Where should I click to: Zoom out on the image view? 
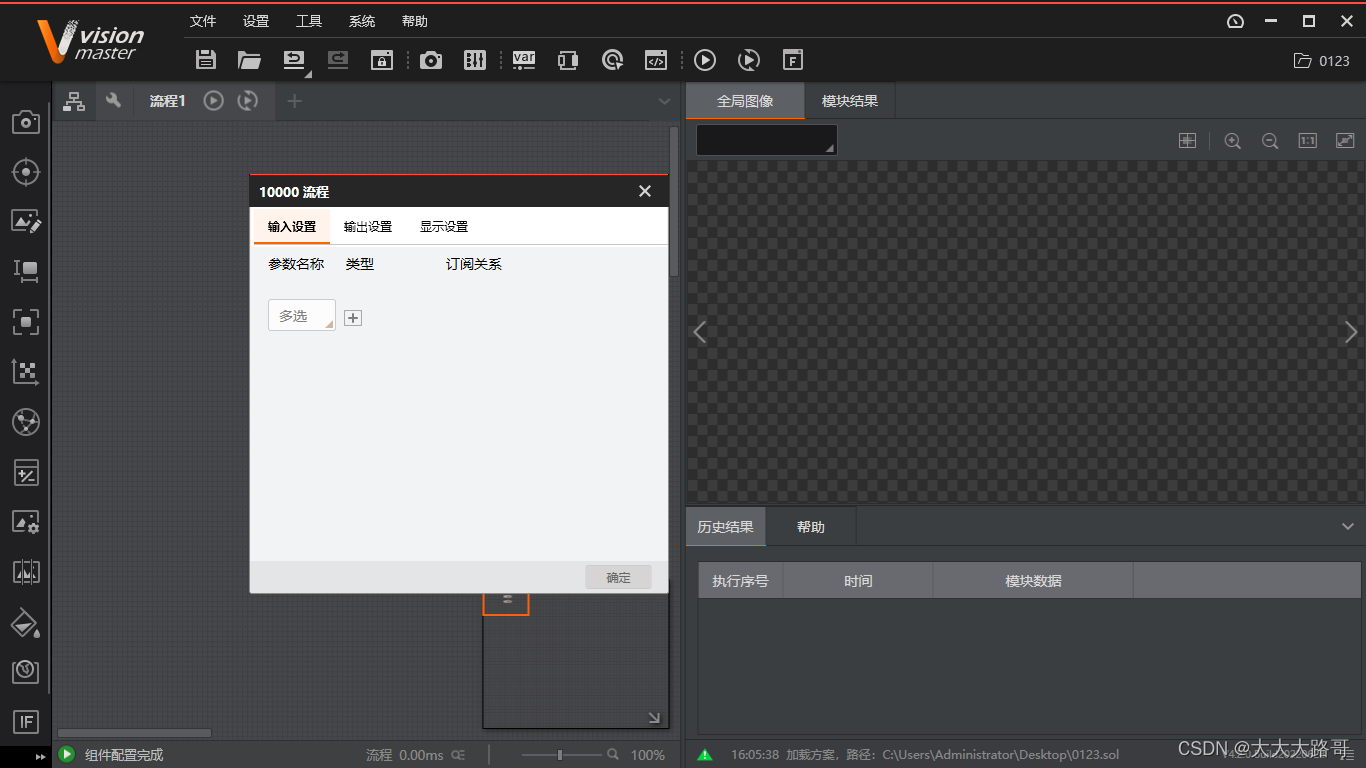coord(1270,141)
